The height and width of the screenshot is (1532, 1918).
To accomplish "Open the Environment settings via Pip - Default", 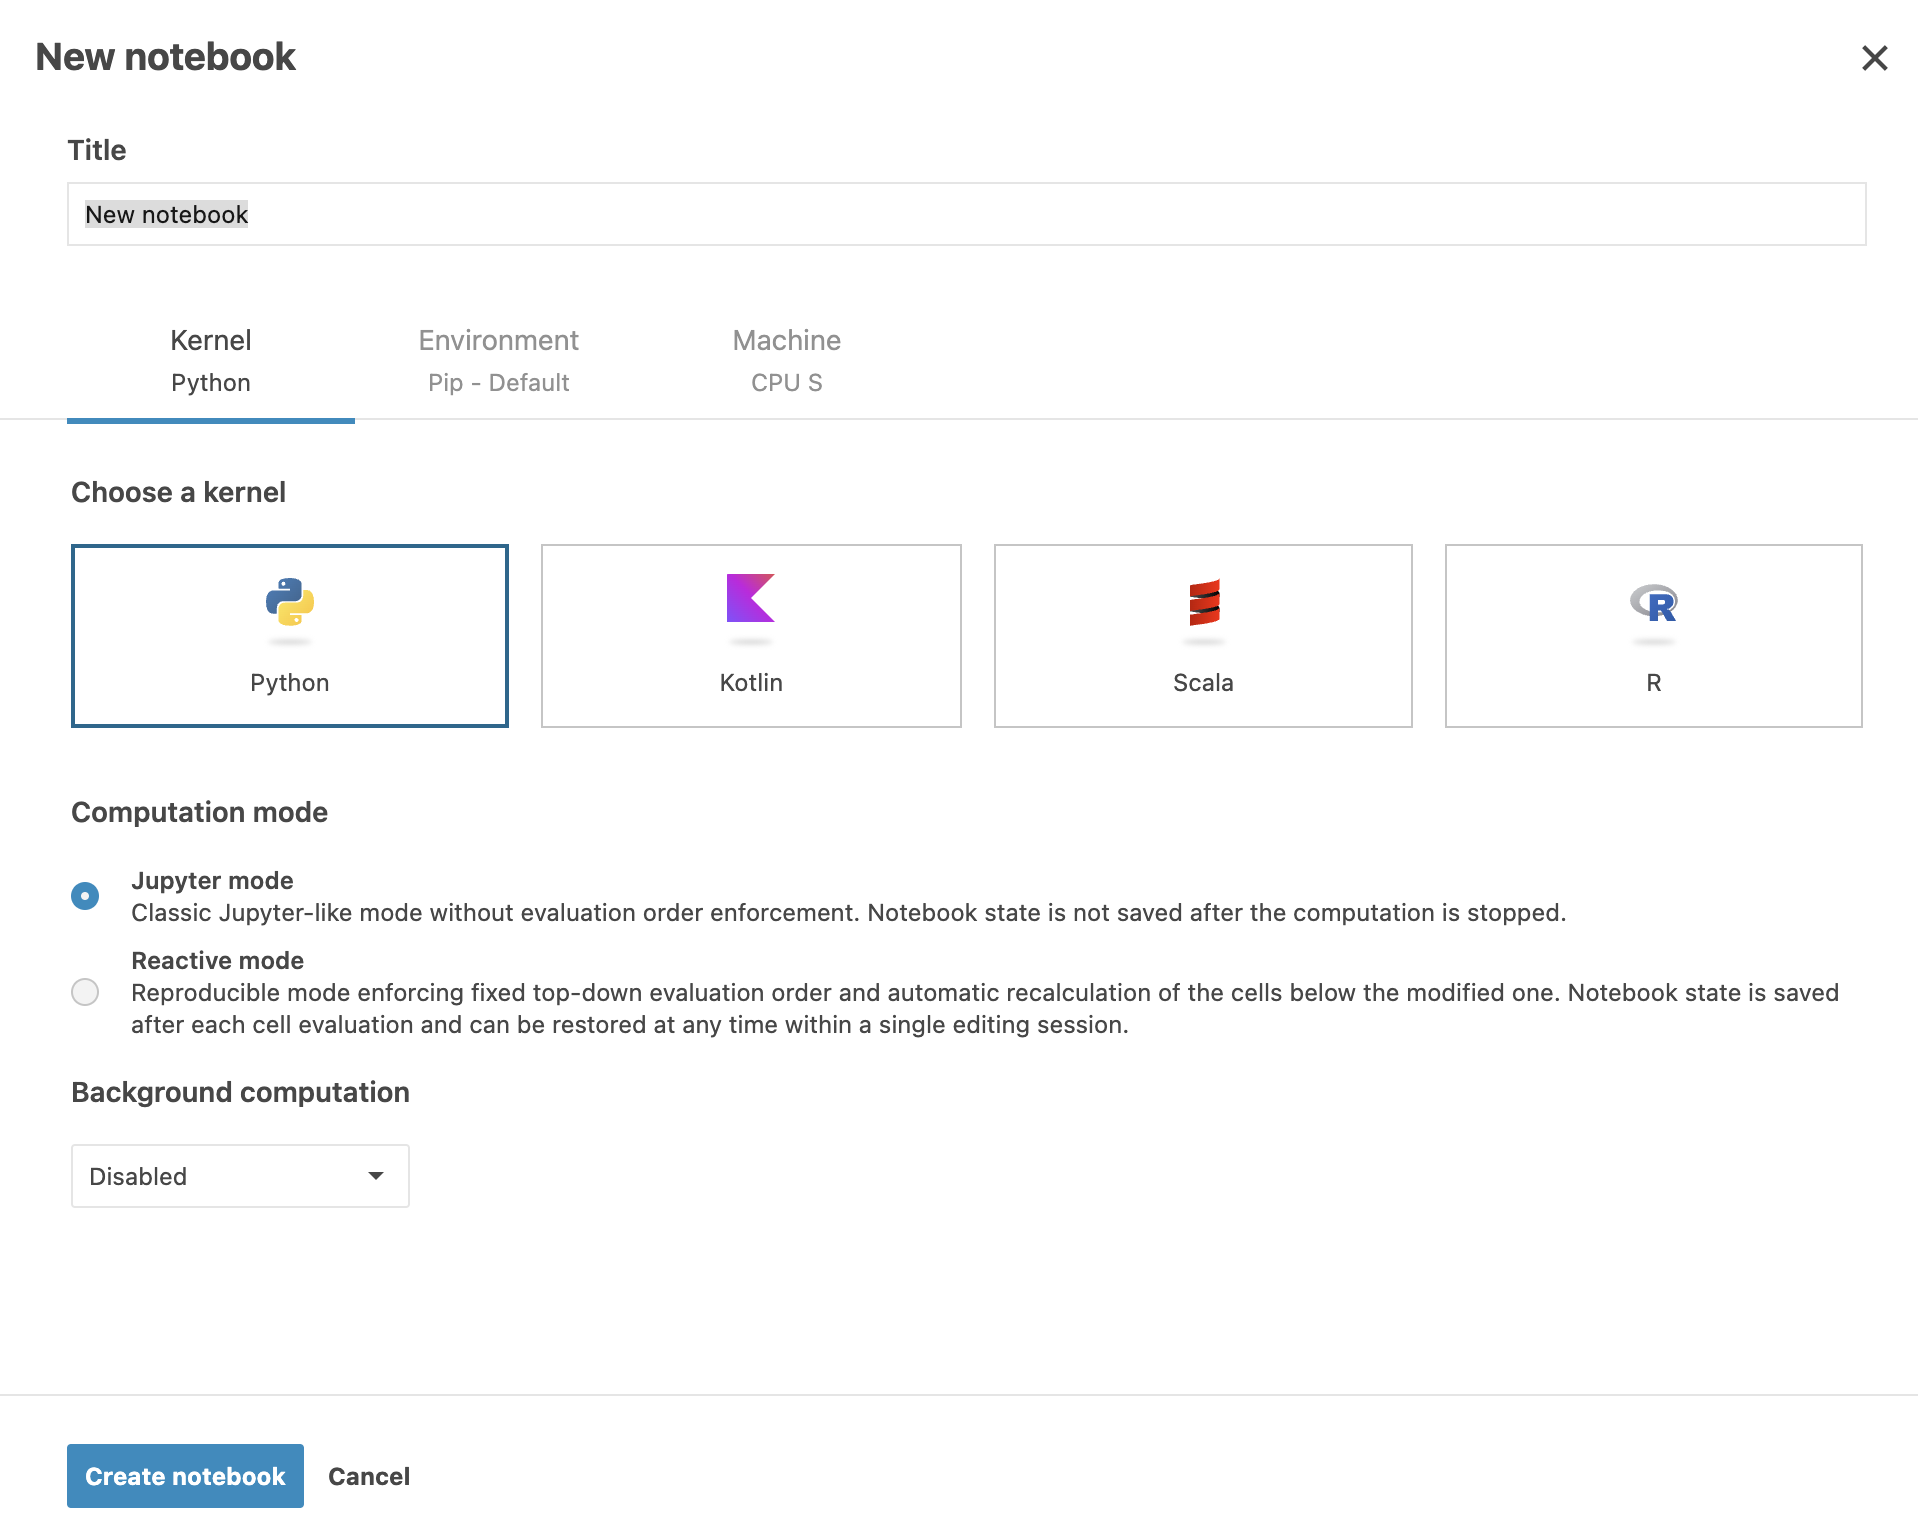I will [498, 382].
